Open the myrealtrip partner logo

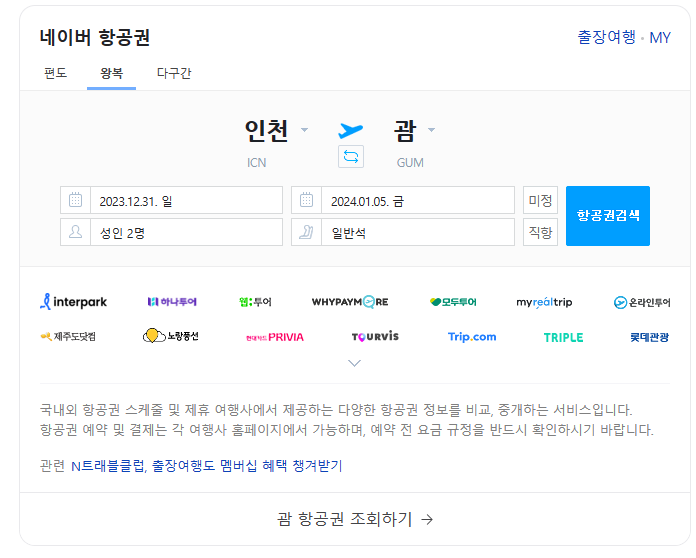point(544,302)
